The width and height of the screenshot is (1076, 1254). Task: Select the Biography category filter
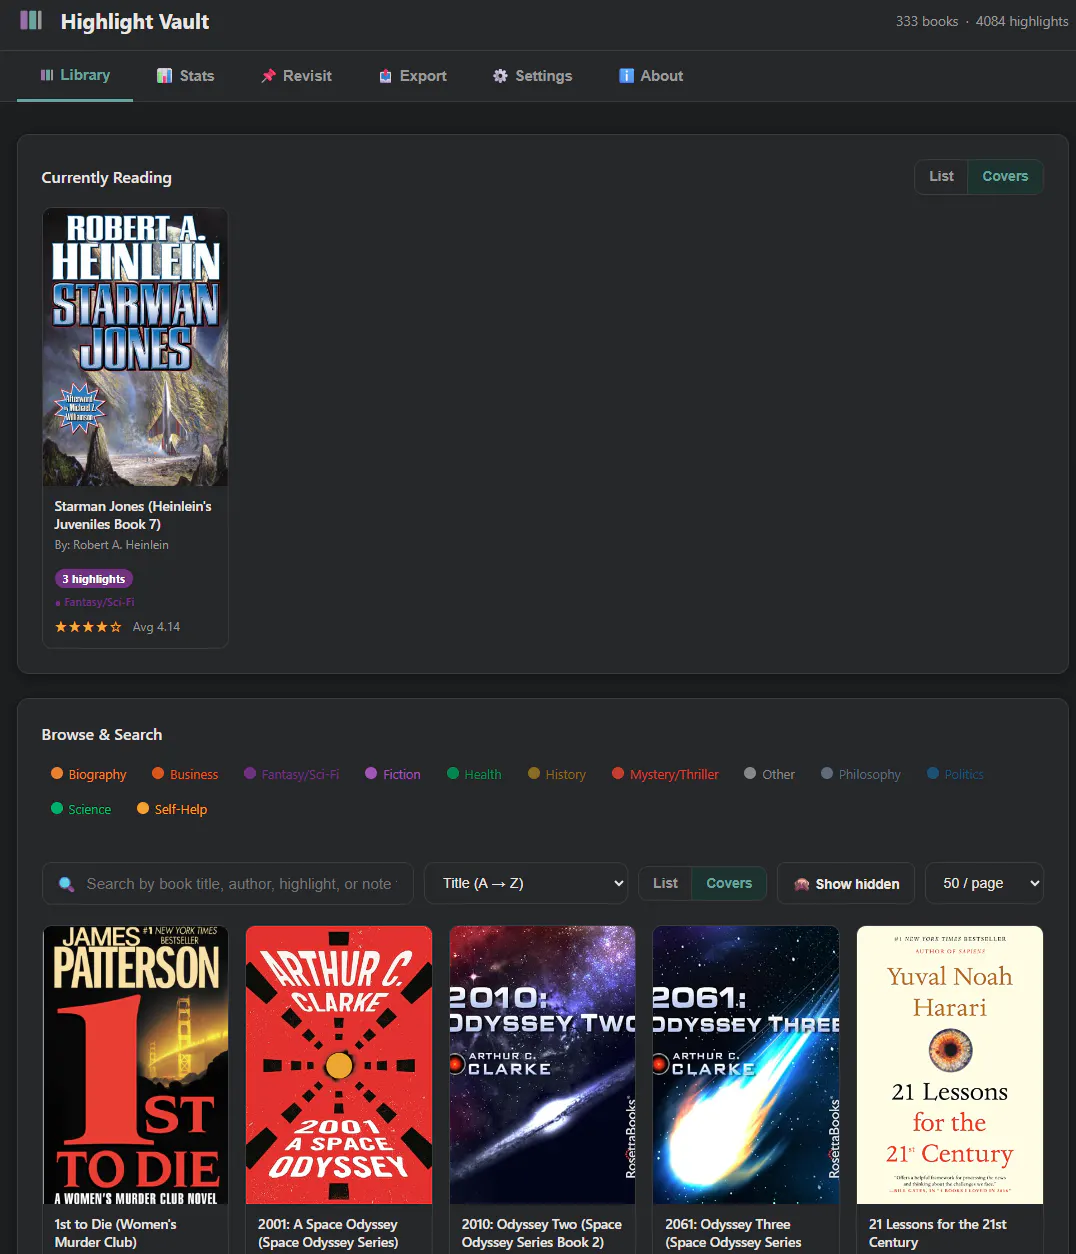[89, 774]
